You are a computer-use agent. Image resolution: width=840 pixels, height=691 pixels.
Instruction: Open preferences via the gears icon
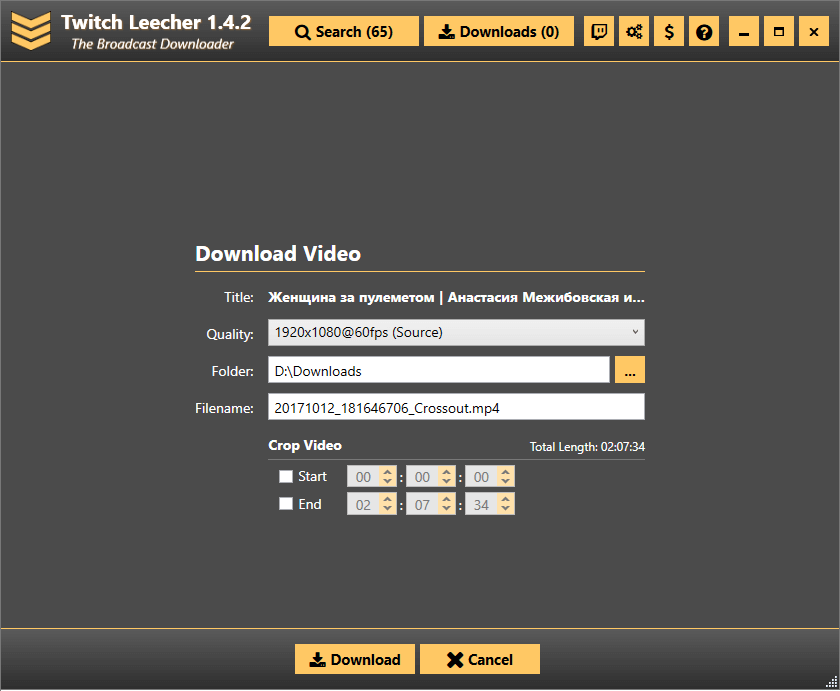click(x=633, y=31)
